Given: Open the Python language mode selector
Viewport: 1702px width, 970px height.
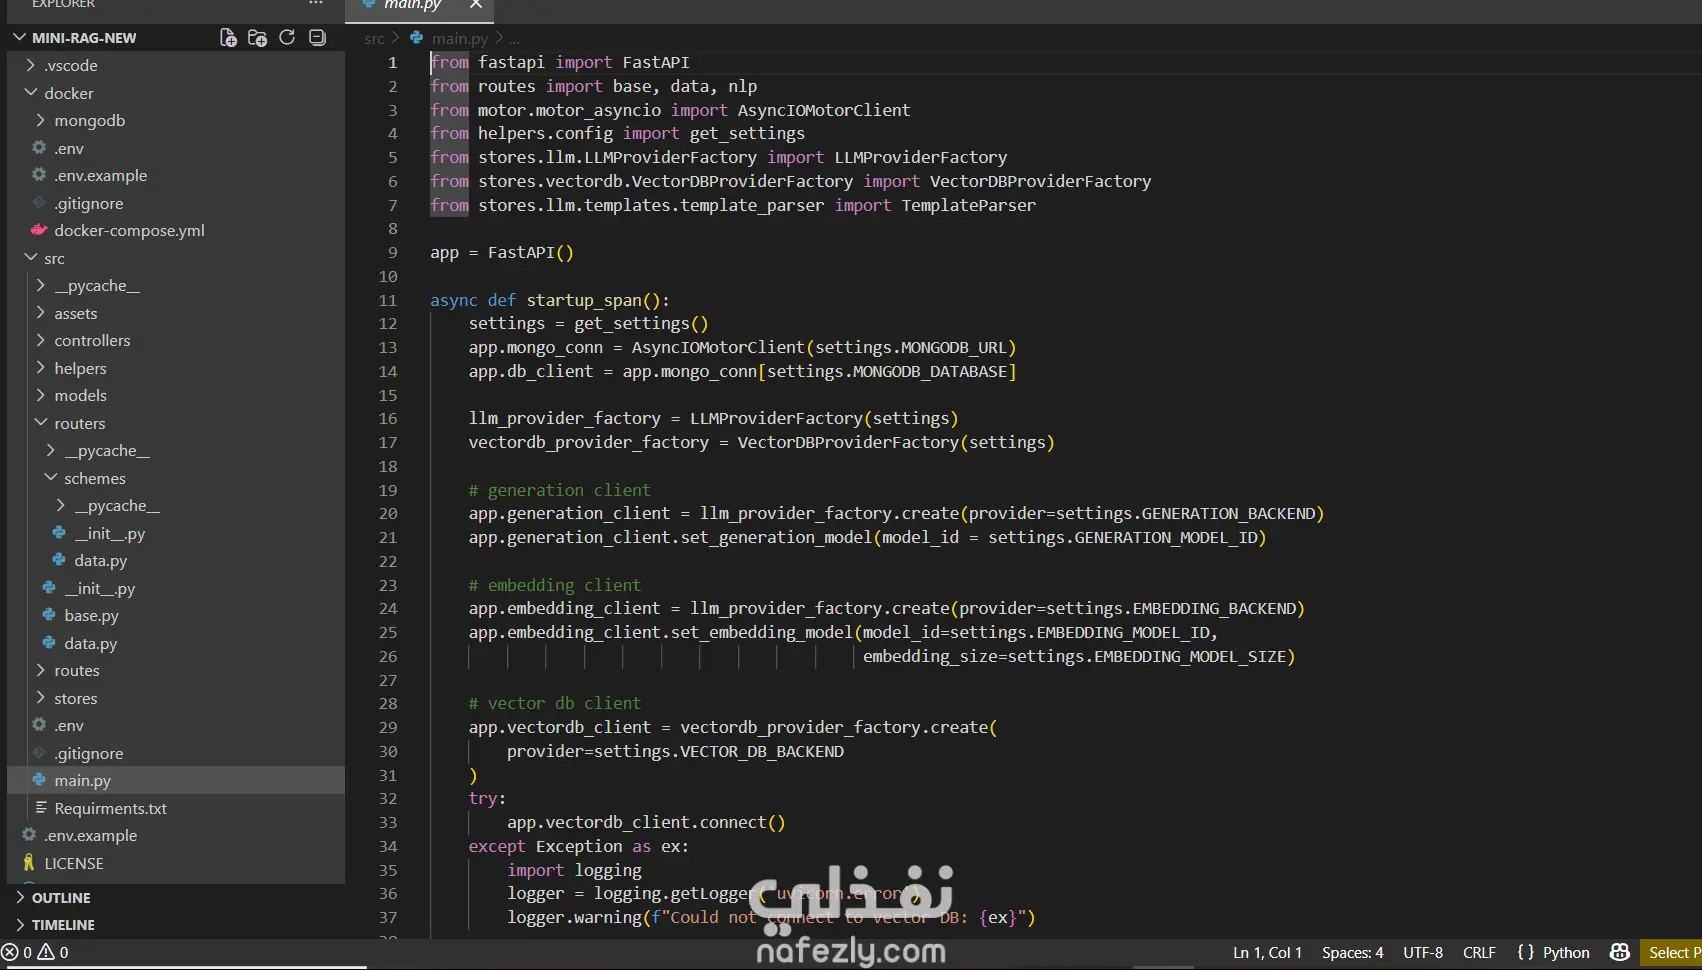Looking at the screenshot, I should tap(1566, 952).
